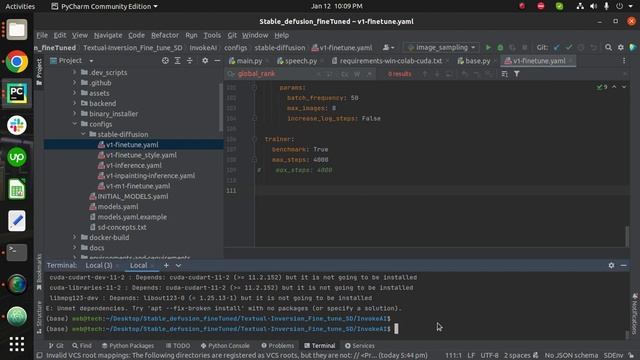Click the No JSON schema status entry
The height and width of the screenshot is (360, 640).
(571, 355)
